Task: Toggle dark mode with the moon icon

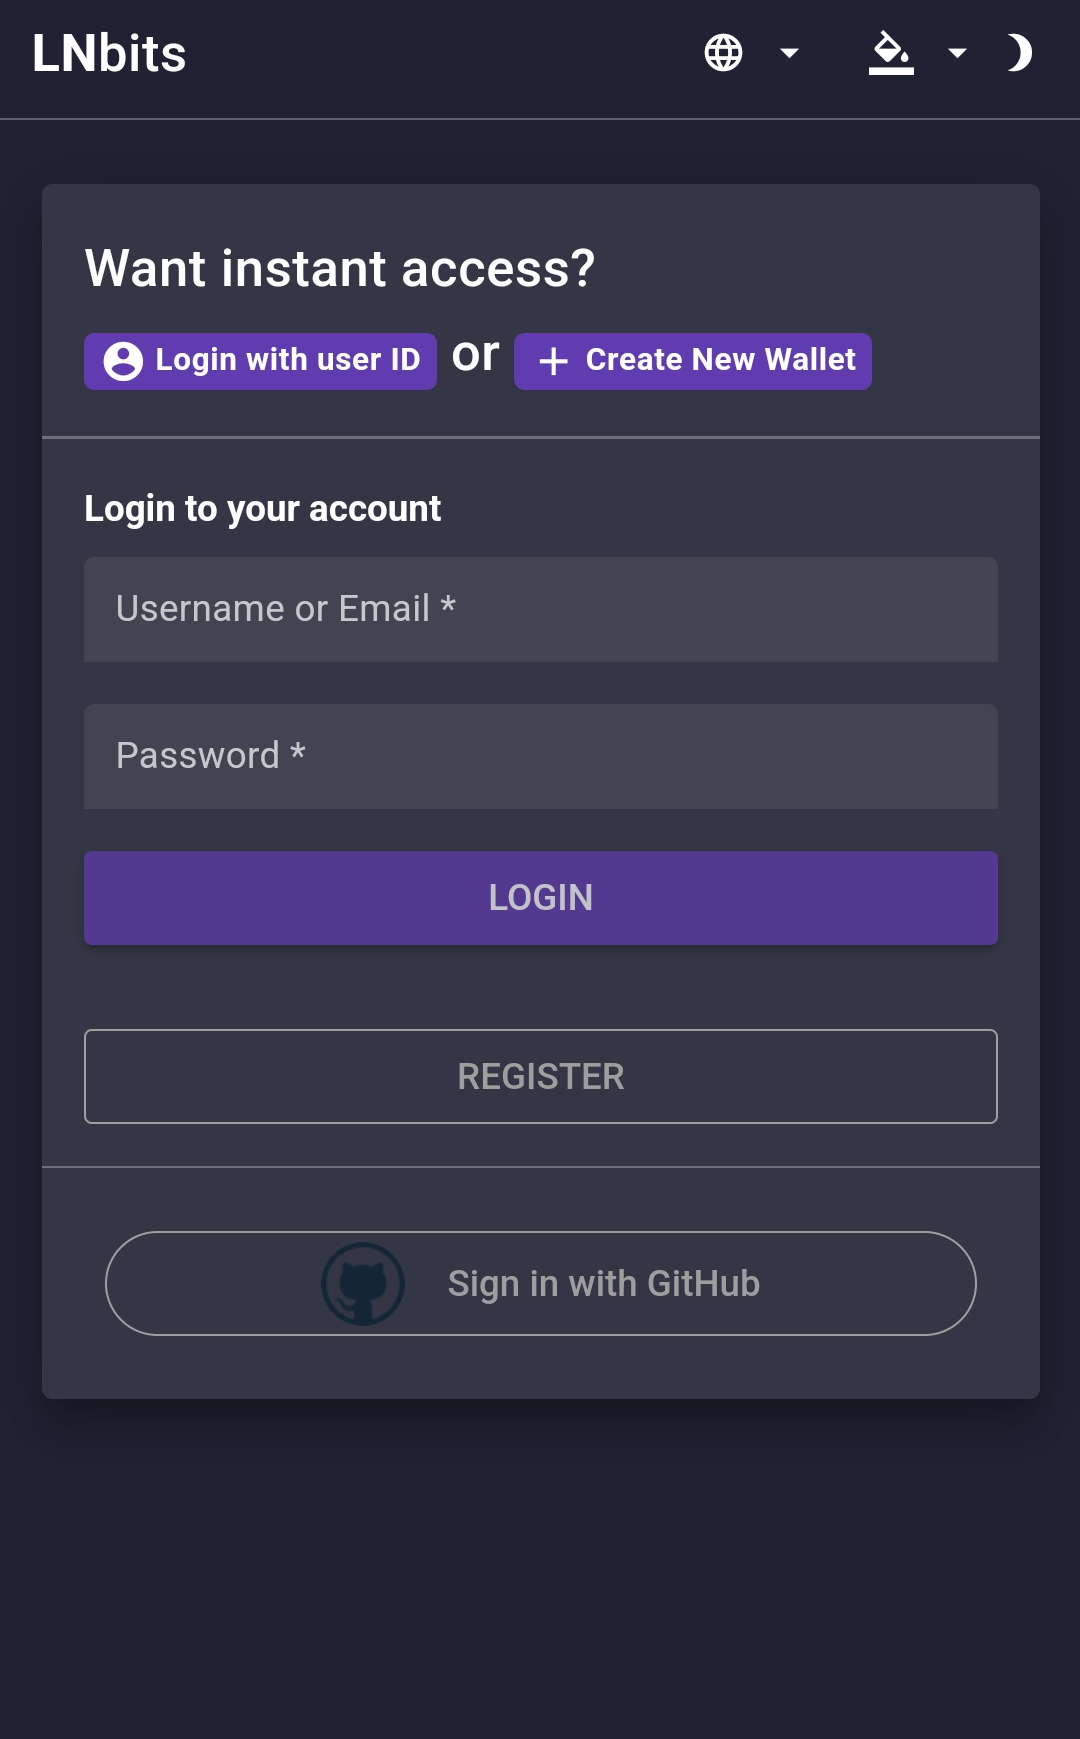Action: click(x=1018, y=53)
